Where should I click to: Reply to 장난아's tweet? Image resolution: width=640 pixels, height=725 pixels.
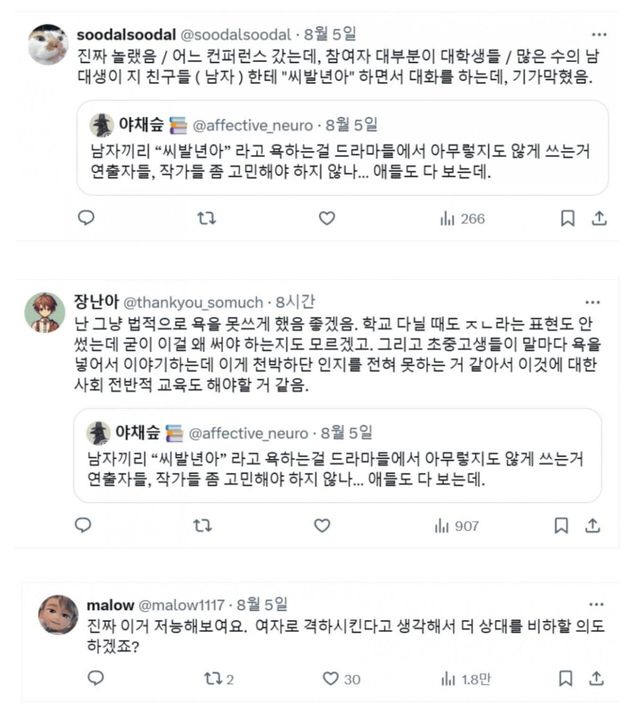(83, 525)
